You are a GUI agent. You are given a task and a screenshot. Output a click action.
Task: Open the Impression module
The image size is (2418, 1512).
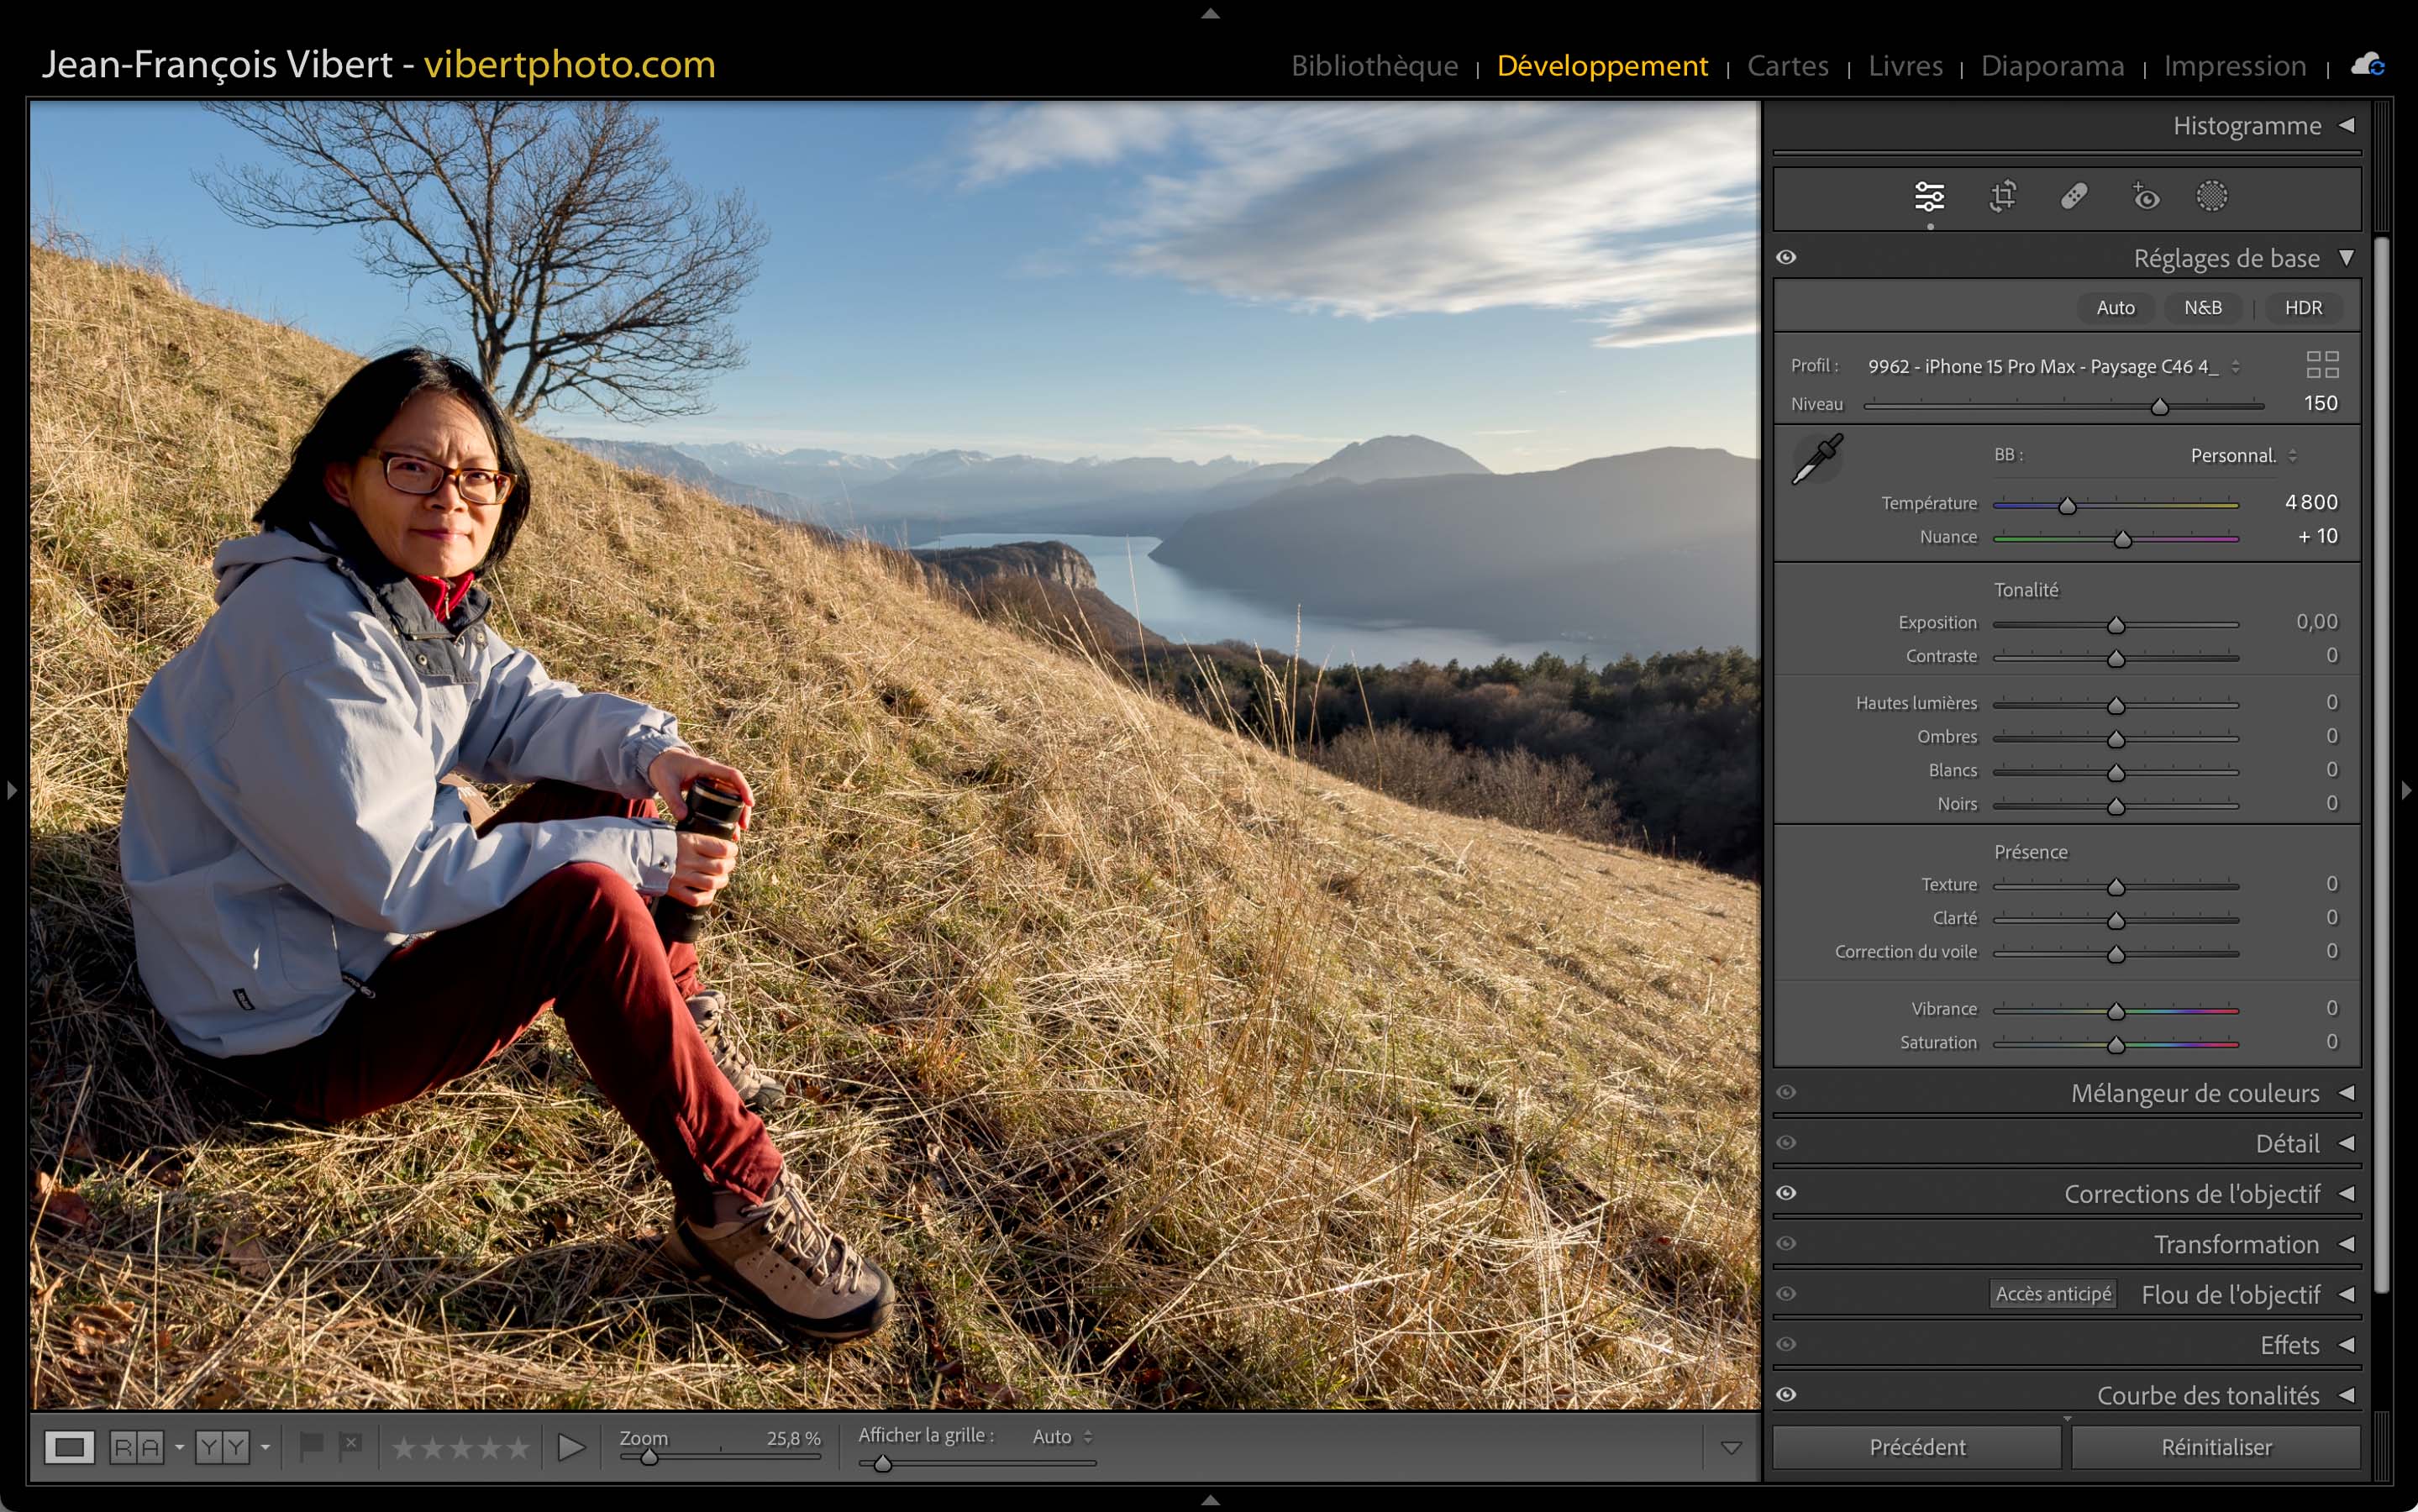point(2234,66)
